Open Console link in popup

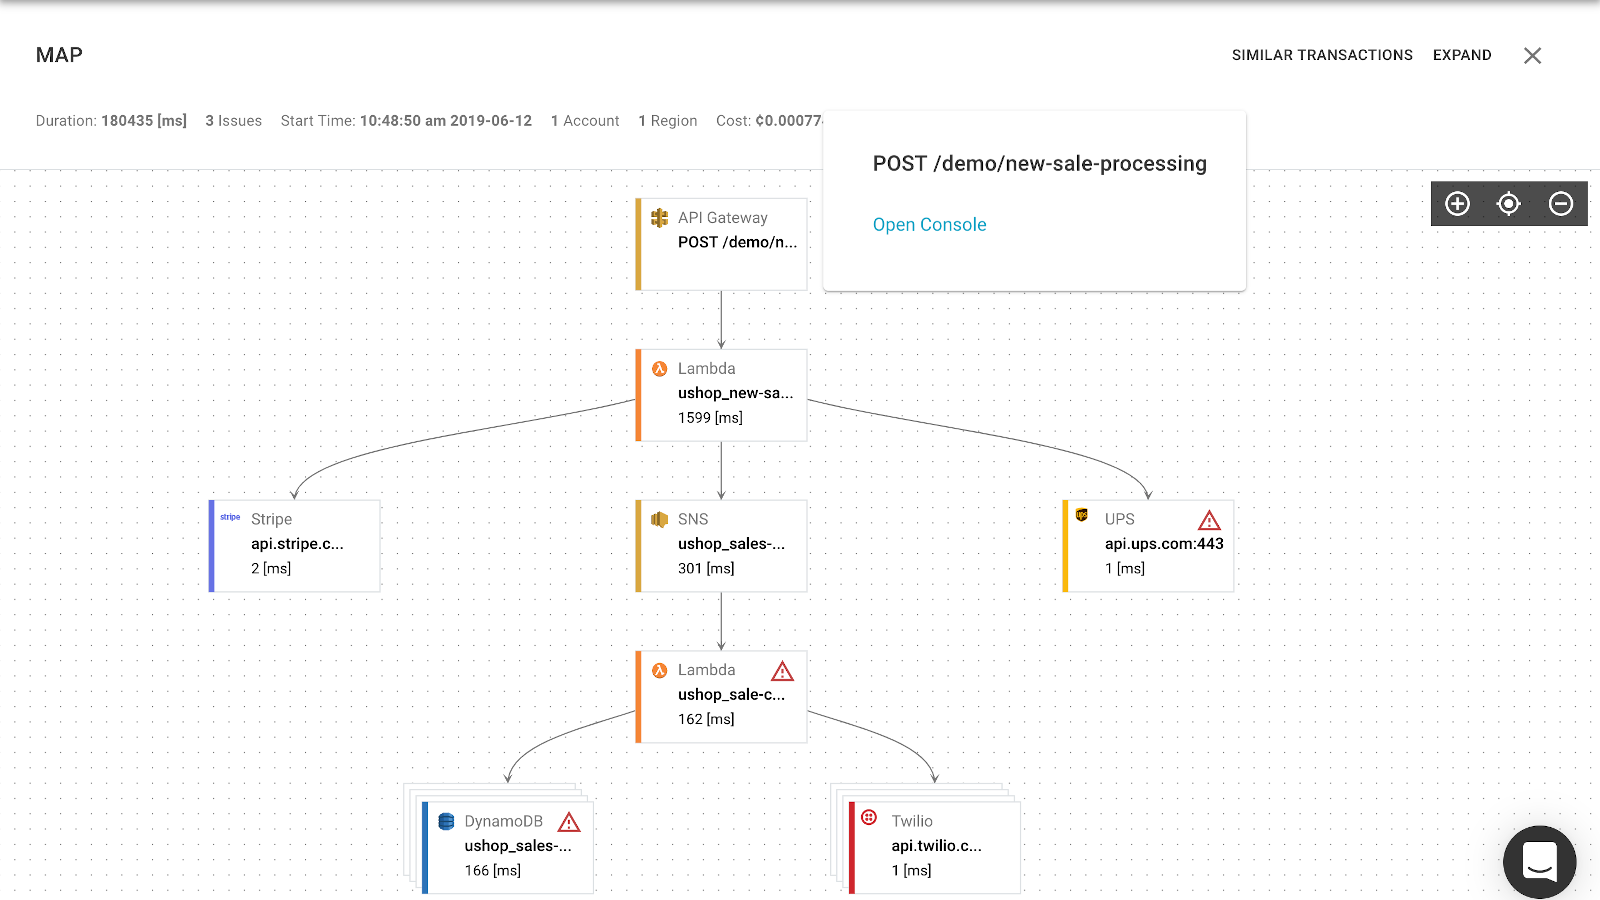929,225
